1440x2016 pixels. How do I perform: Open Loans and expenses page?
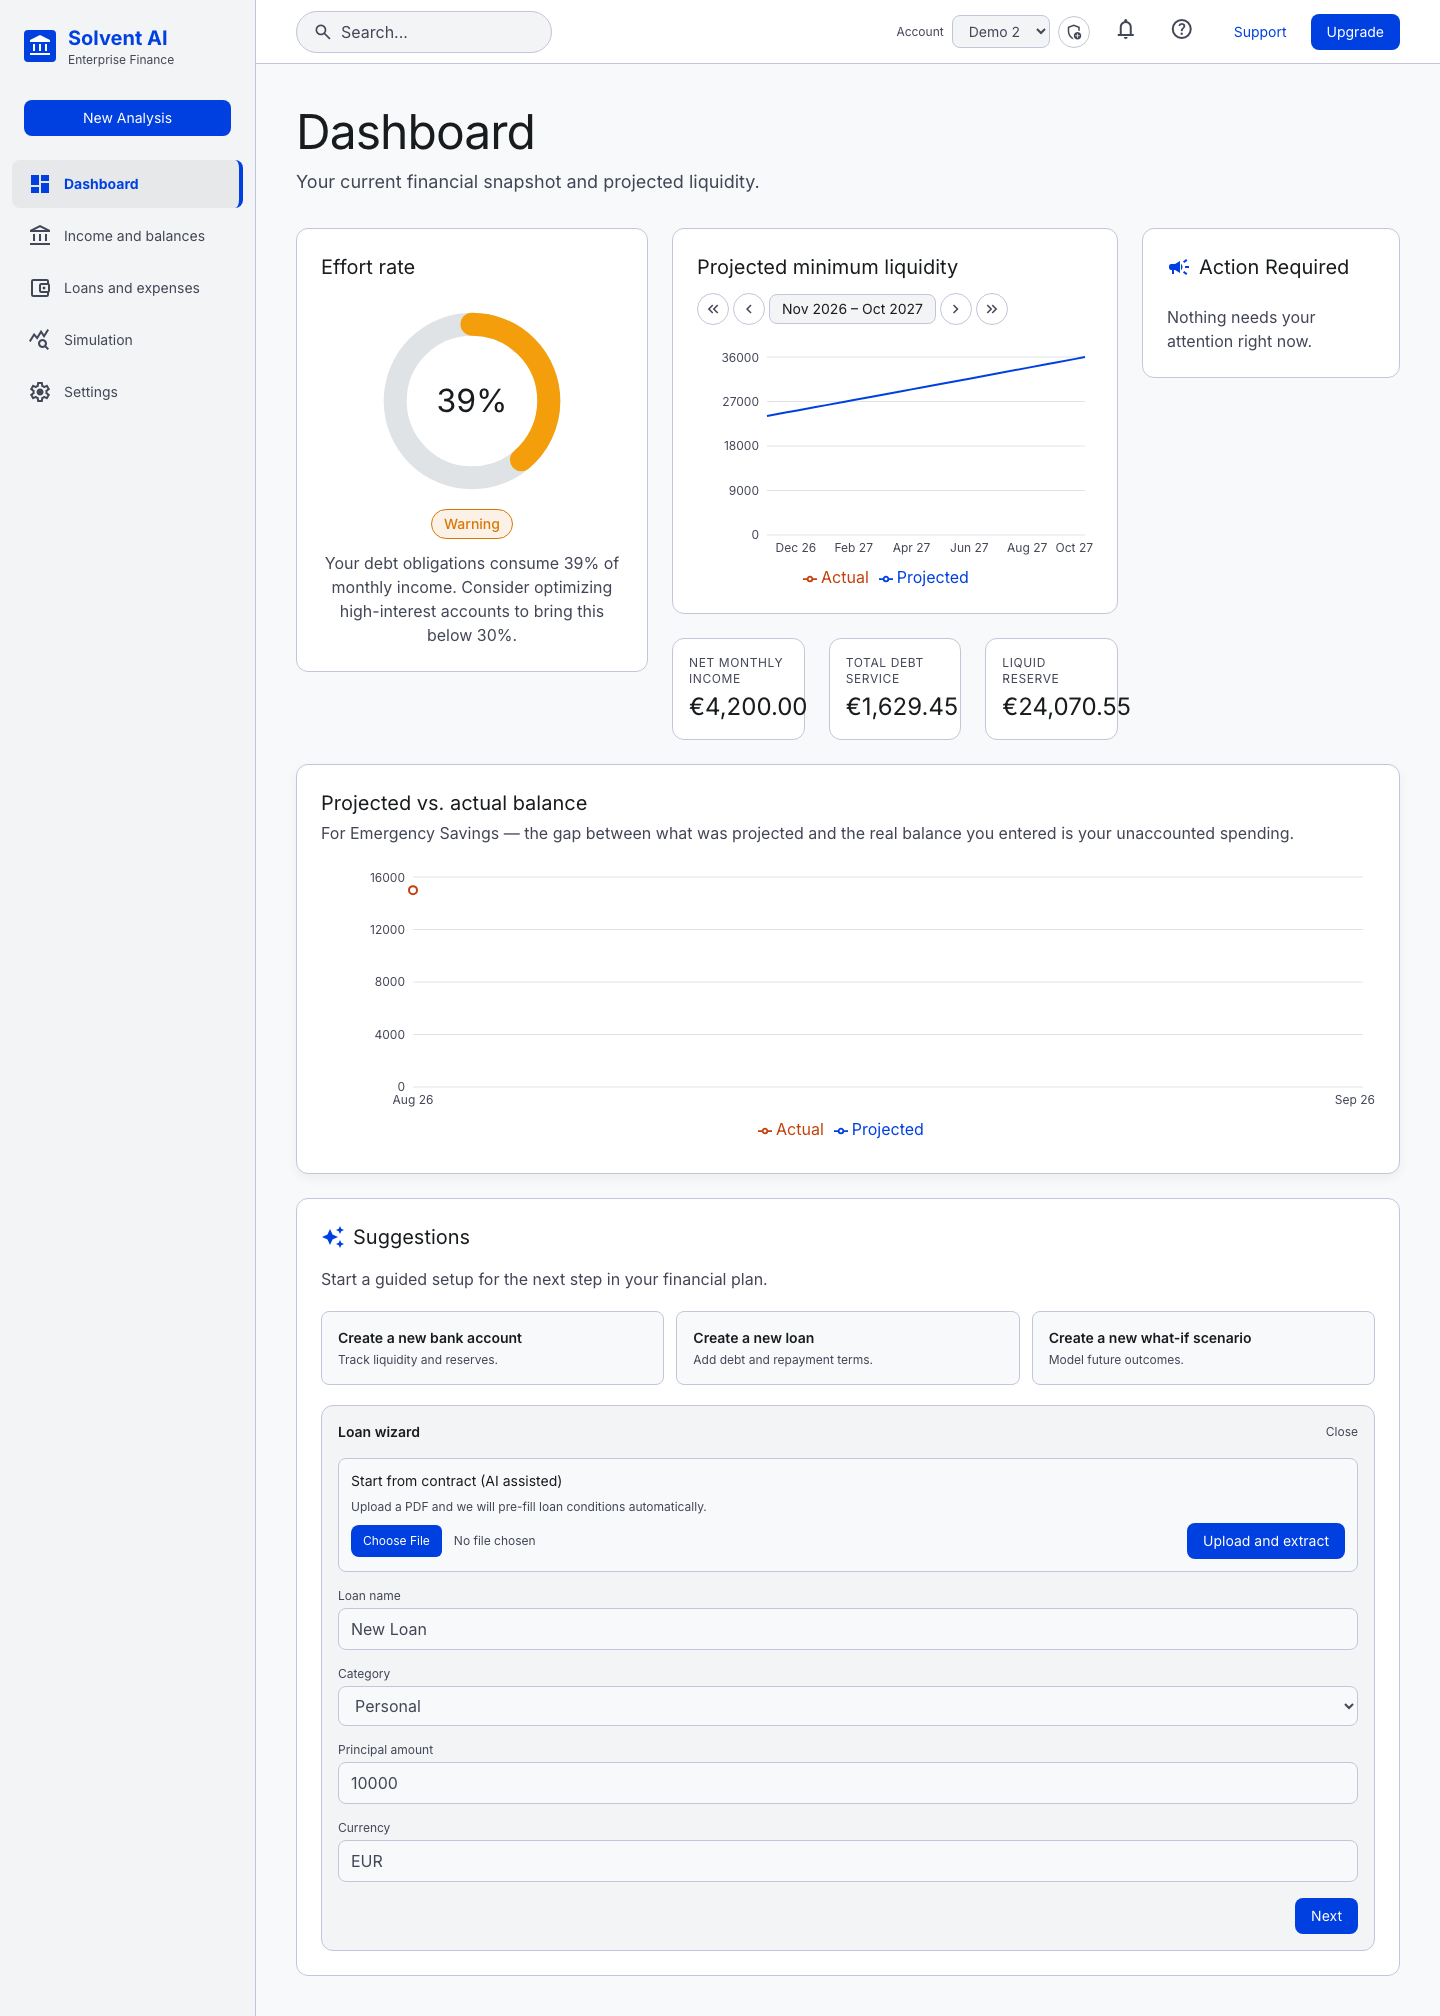pyautogui.click(x=127, y=288)
